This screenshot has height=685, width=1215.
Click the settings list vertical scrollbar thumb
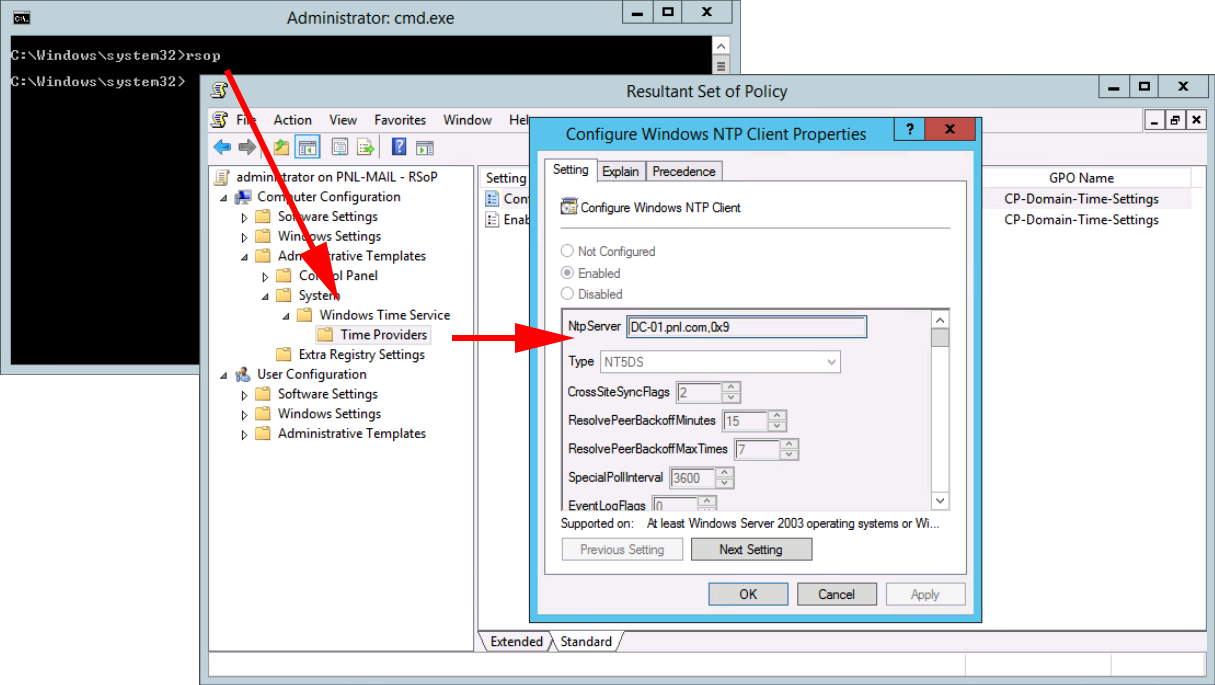[940, 337]
